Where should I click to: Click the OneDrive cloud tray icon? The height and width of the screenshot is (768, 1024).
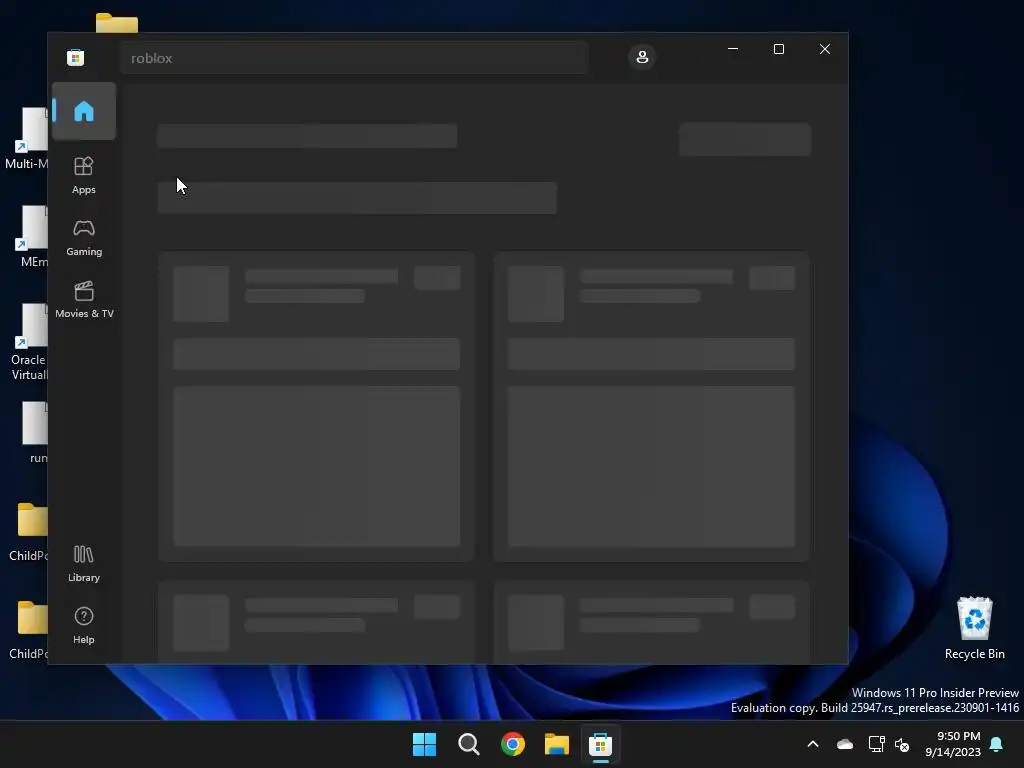tap(845, 744)
